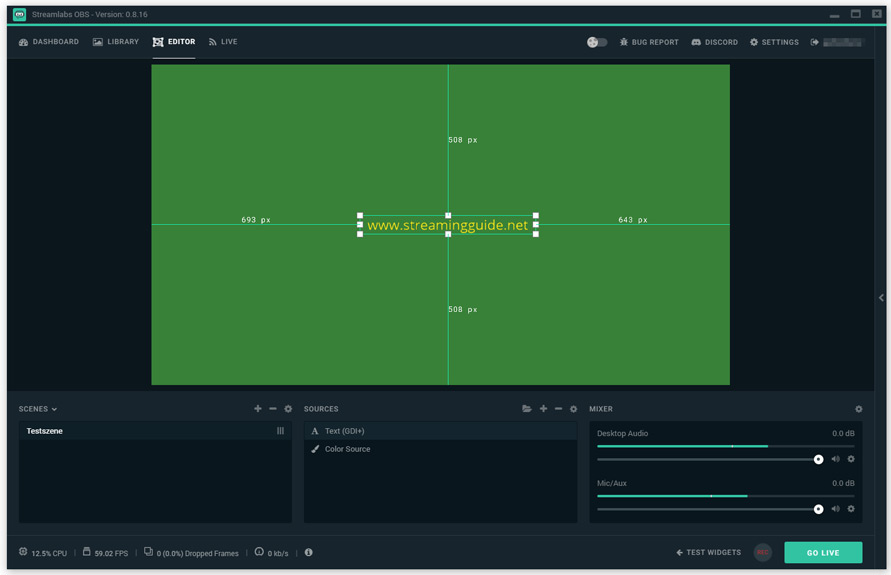This screenshot has height=575, width=891.
Task: Click the Testszene reorder handle icon
Action: [280, 431]
